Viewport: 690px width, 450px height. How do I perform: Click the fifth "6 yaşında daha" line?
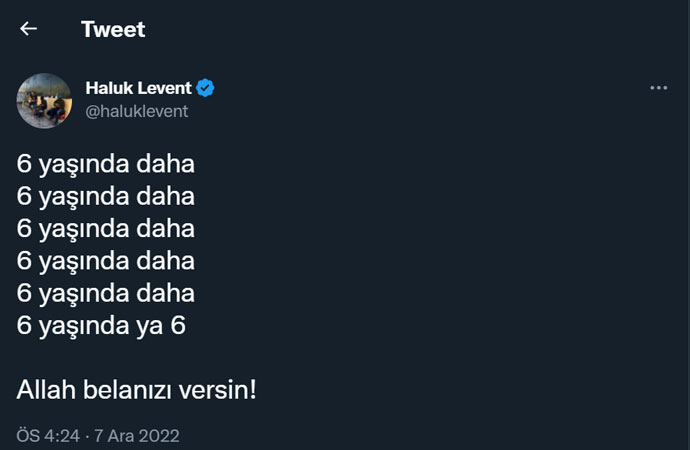(x=105, y=293)
